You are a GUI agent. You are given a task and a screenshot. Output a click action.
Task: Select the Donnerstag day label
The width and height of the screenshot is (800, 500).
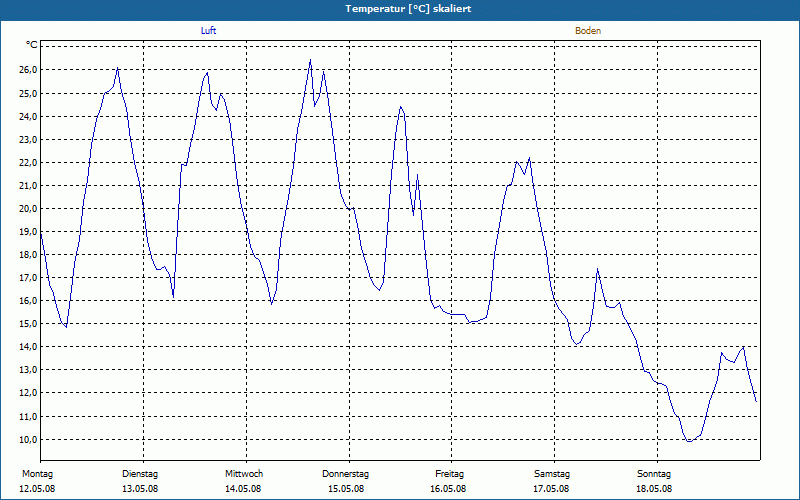(x=345, y=474)
